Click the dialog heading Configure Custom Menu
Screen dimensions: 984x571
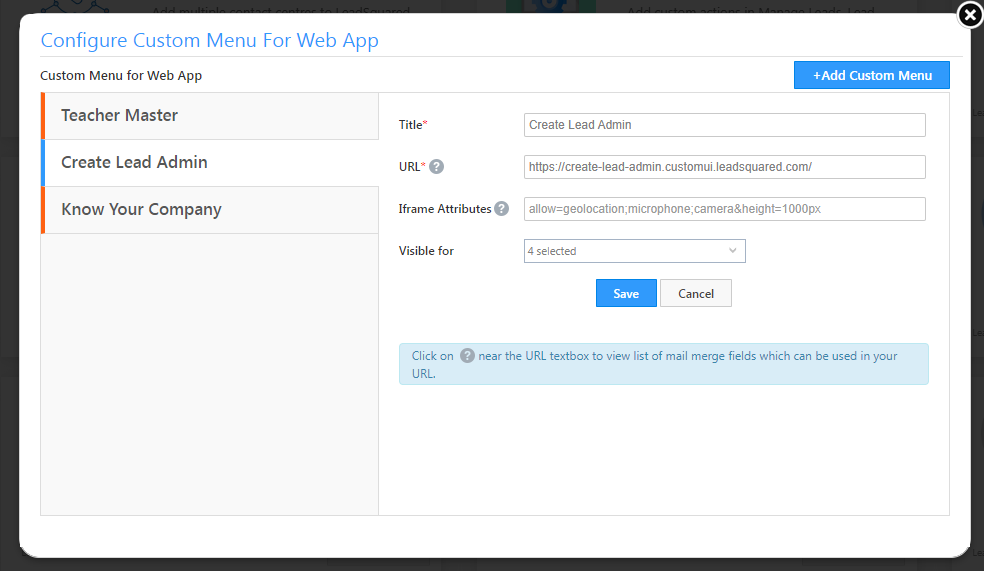209,41
